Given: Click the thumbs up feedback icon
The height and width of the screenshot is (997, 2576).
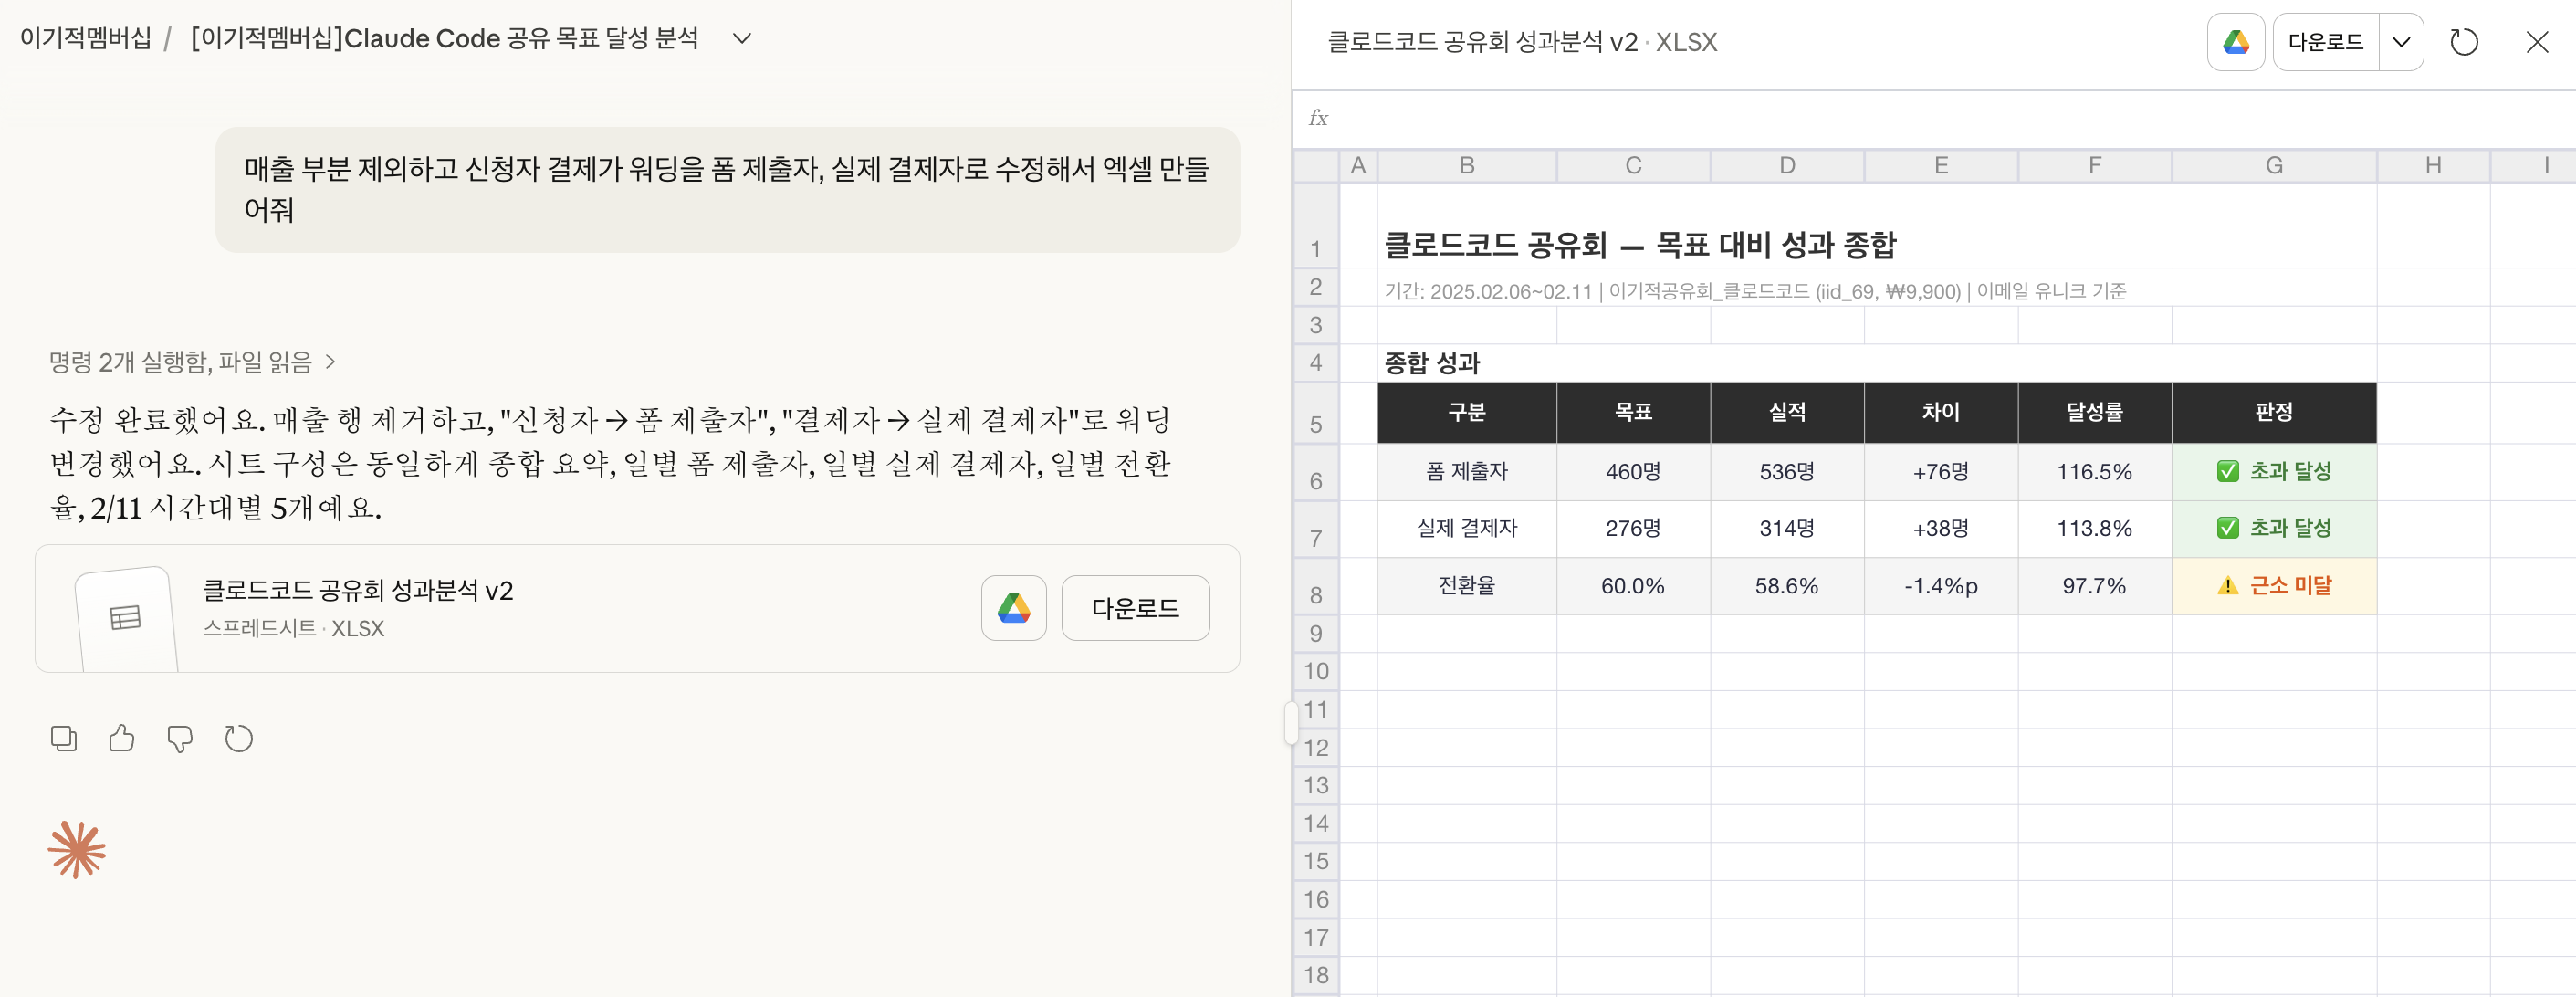Looking at the screenshot, I should point(121,738).
